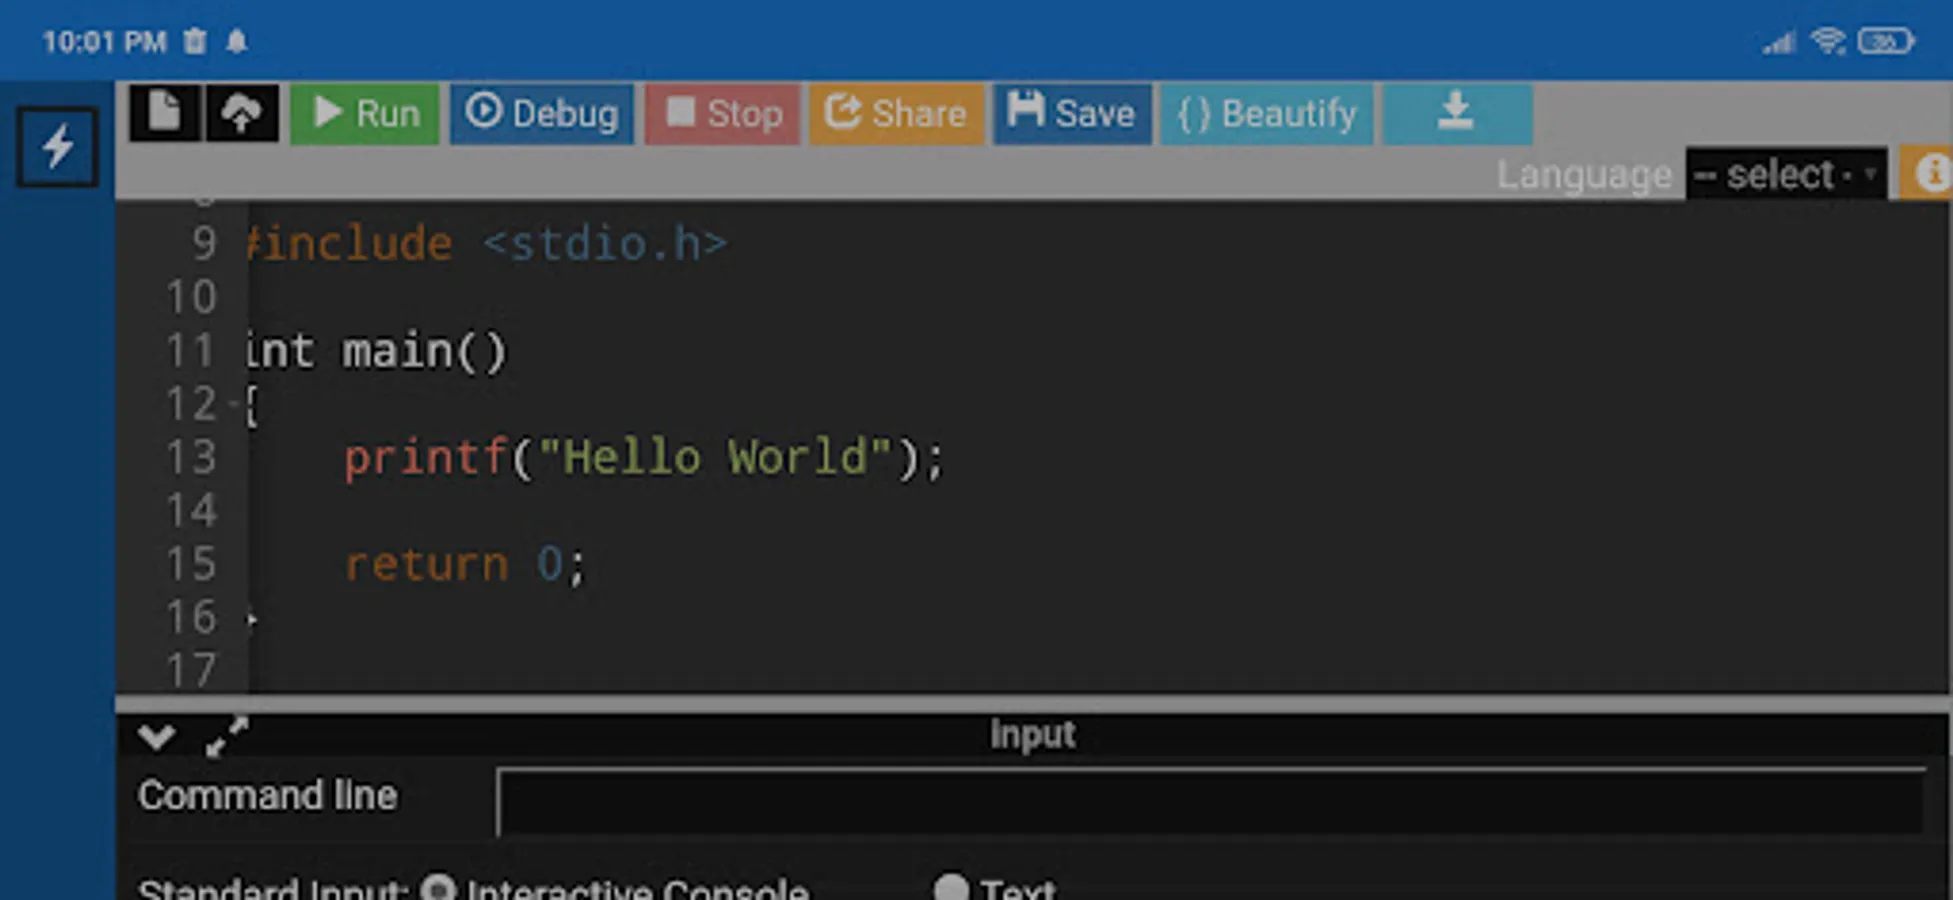Click line number 17 in the gutter
Image resolution: width=1953 pixels, height=900 pixels.
coord(191,671)
